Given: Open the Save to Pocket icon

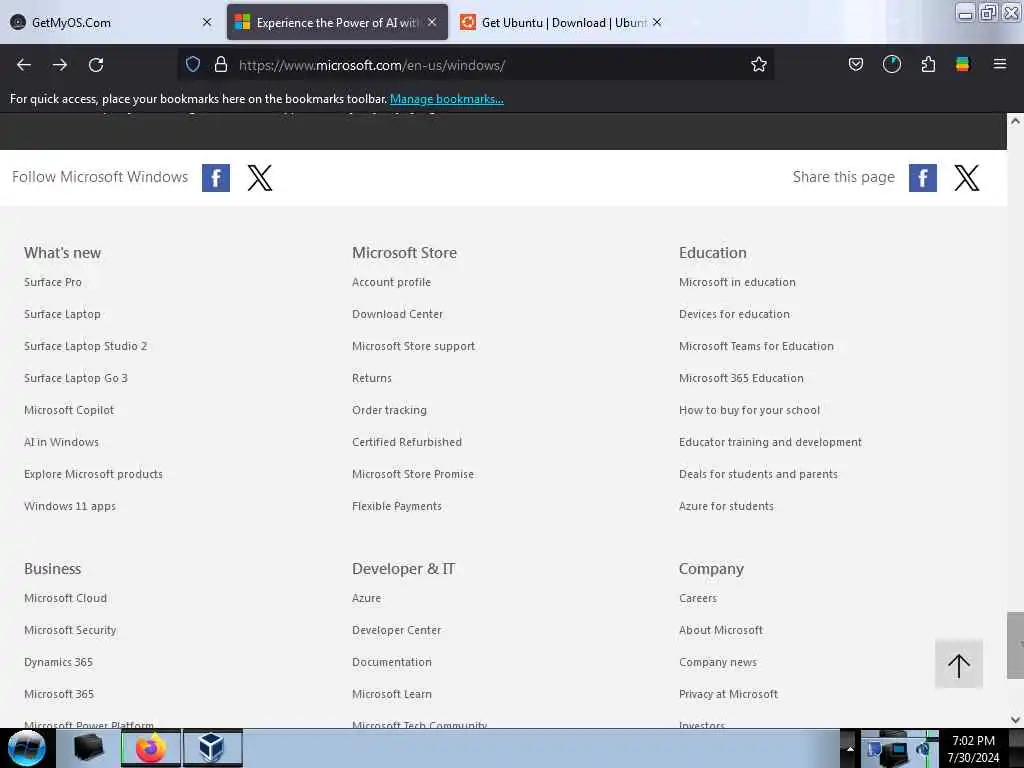Looking at the screenshot, I should pyautogui.click(x=856, y=65).
